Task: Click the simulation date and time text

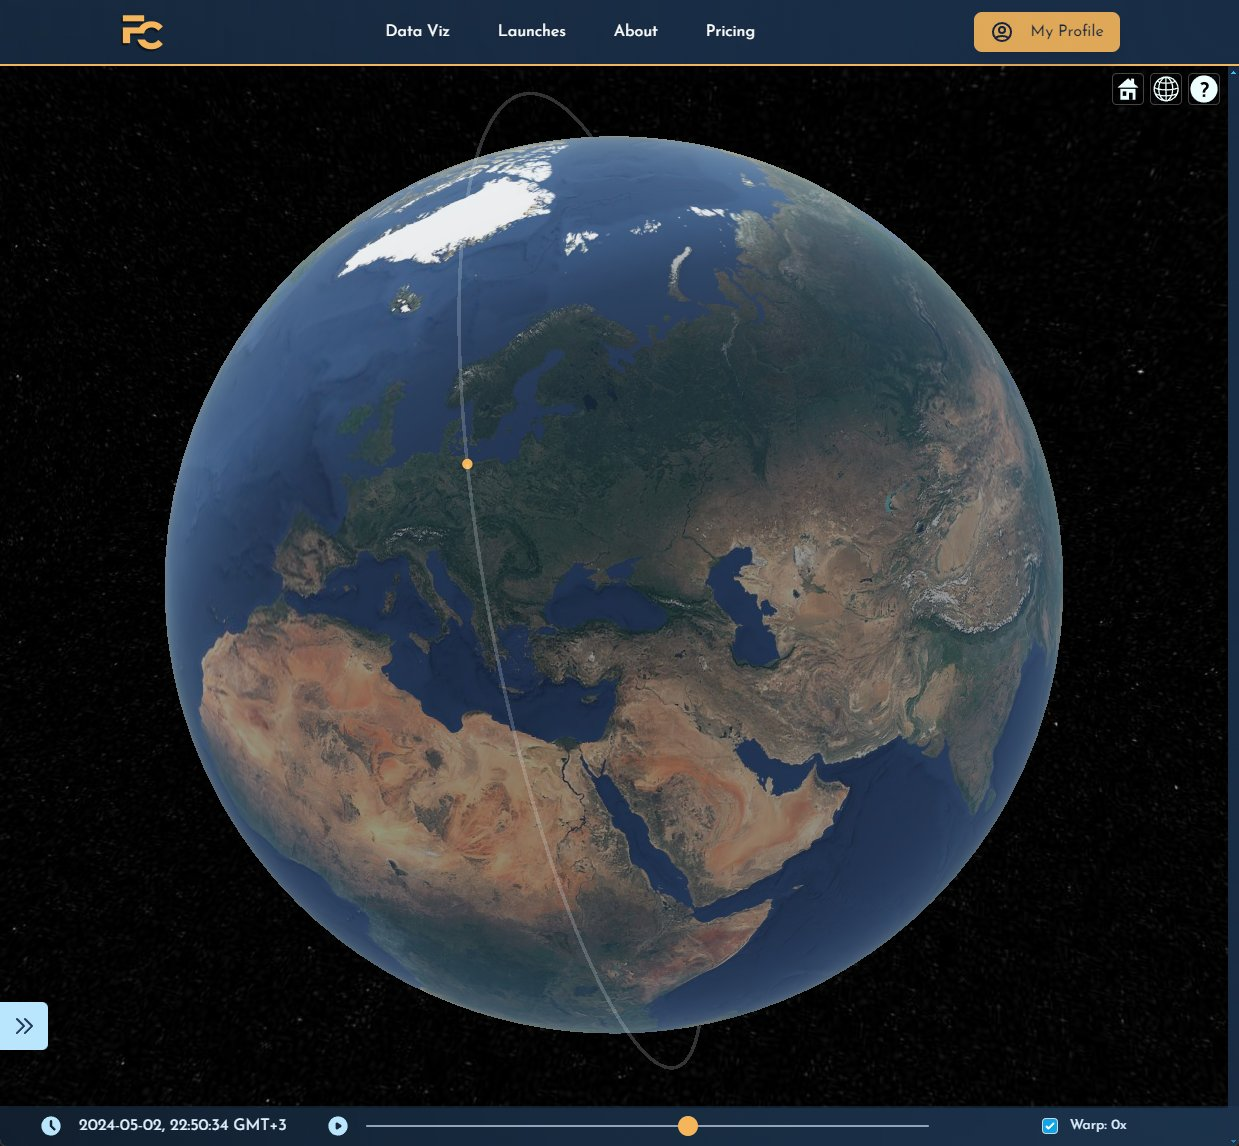Action: coord(182,1125)
